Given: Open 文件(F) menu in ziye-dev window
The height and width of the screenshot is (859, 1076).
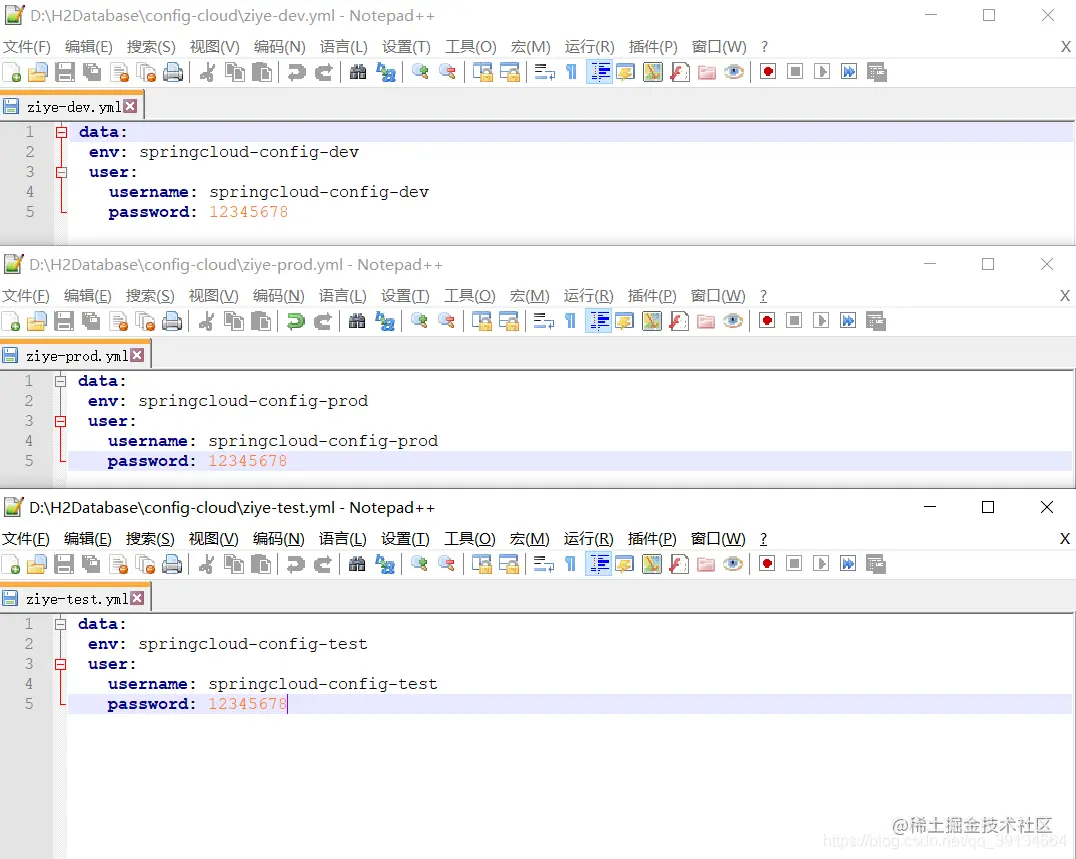Looking at the screenshot, I should point(27,47).
